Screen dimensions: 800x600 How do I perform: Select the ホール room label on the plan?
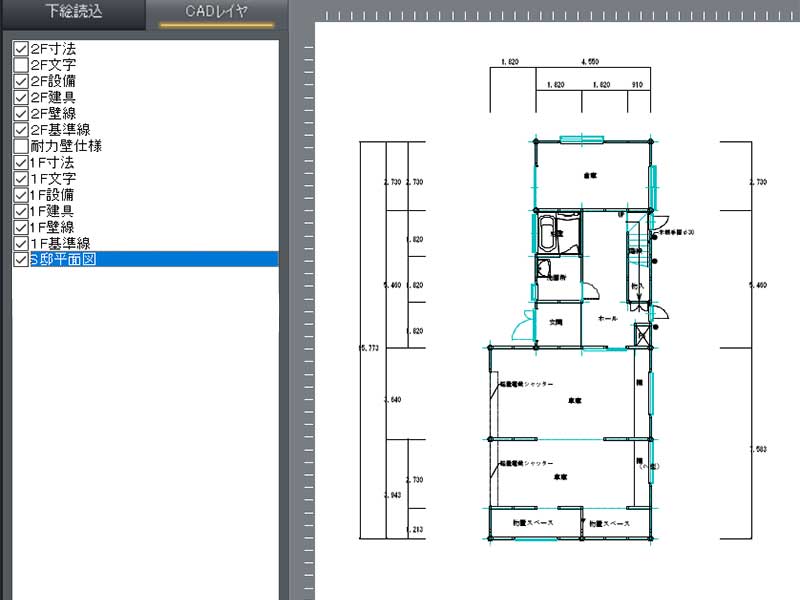click(x=606, y=317)
